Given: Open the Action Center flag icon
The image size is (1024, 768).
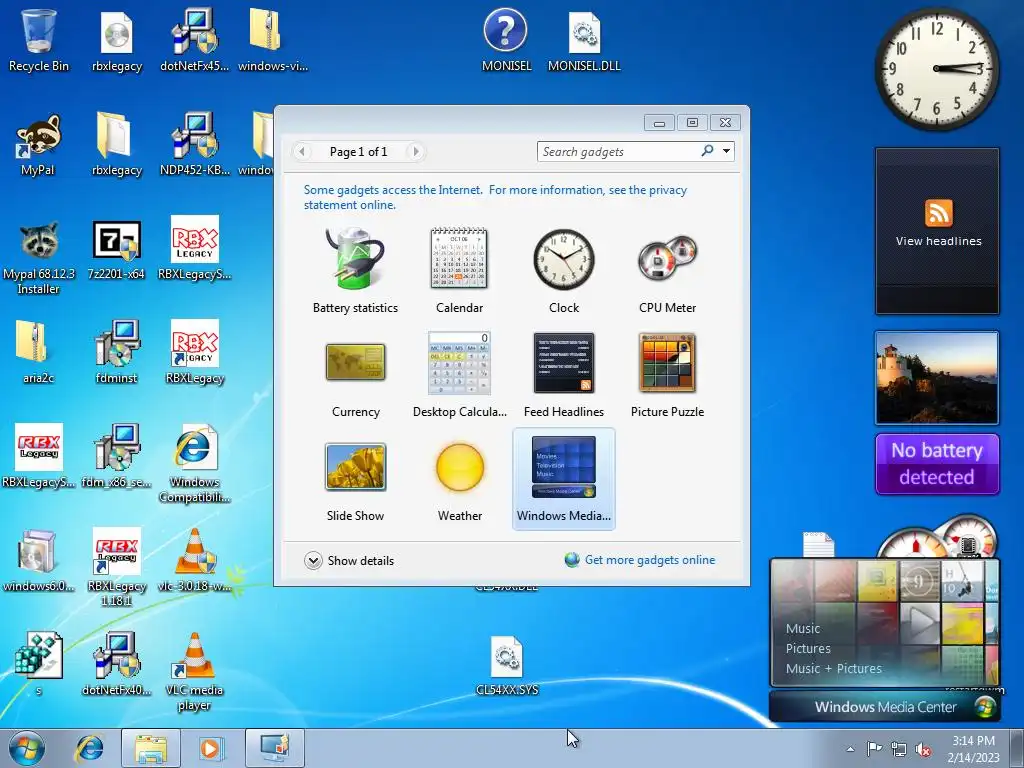Looking at the screenshot, I should coord(874,748).
